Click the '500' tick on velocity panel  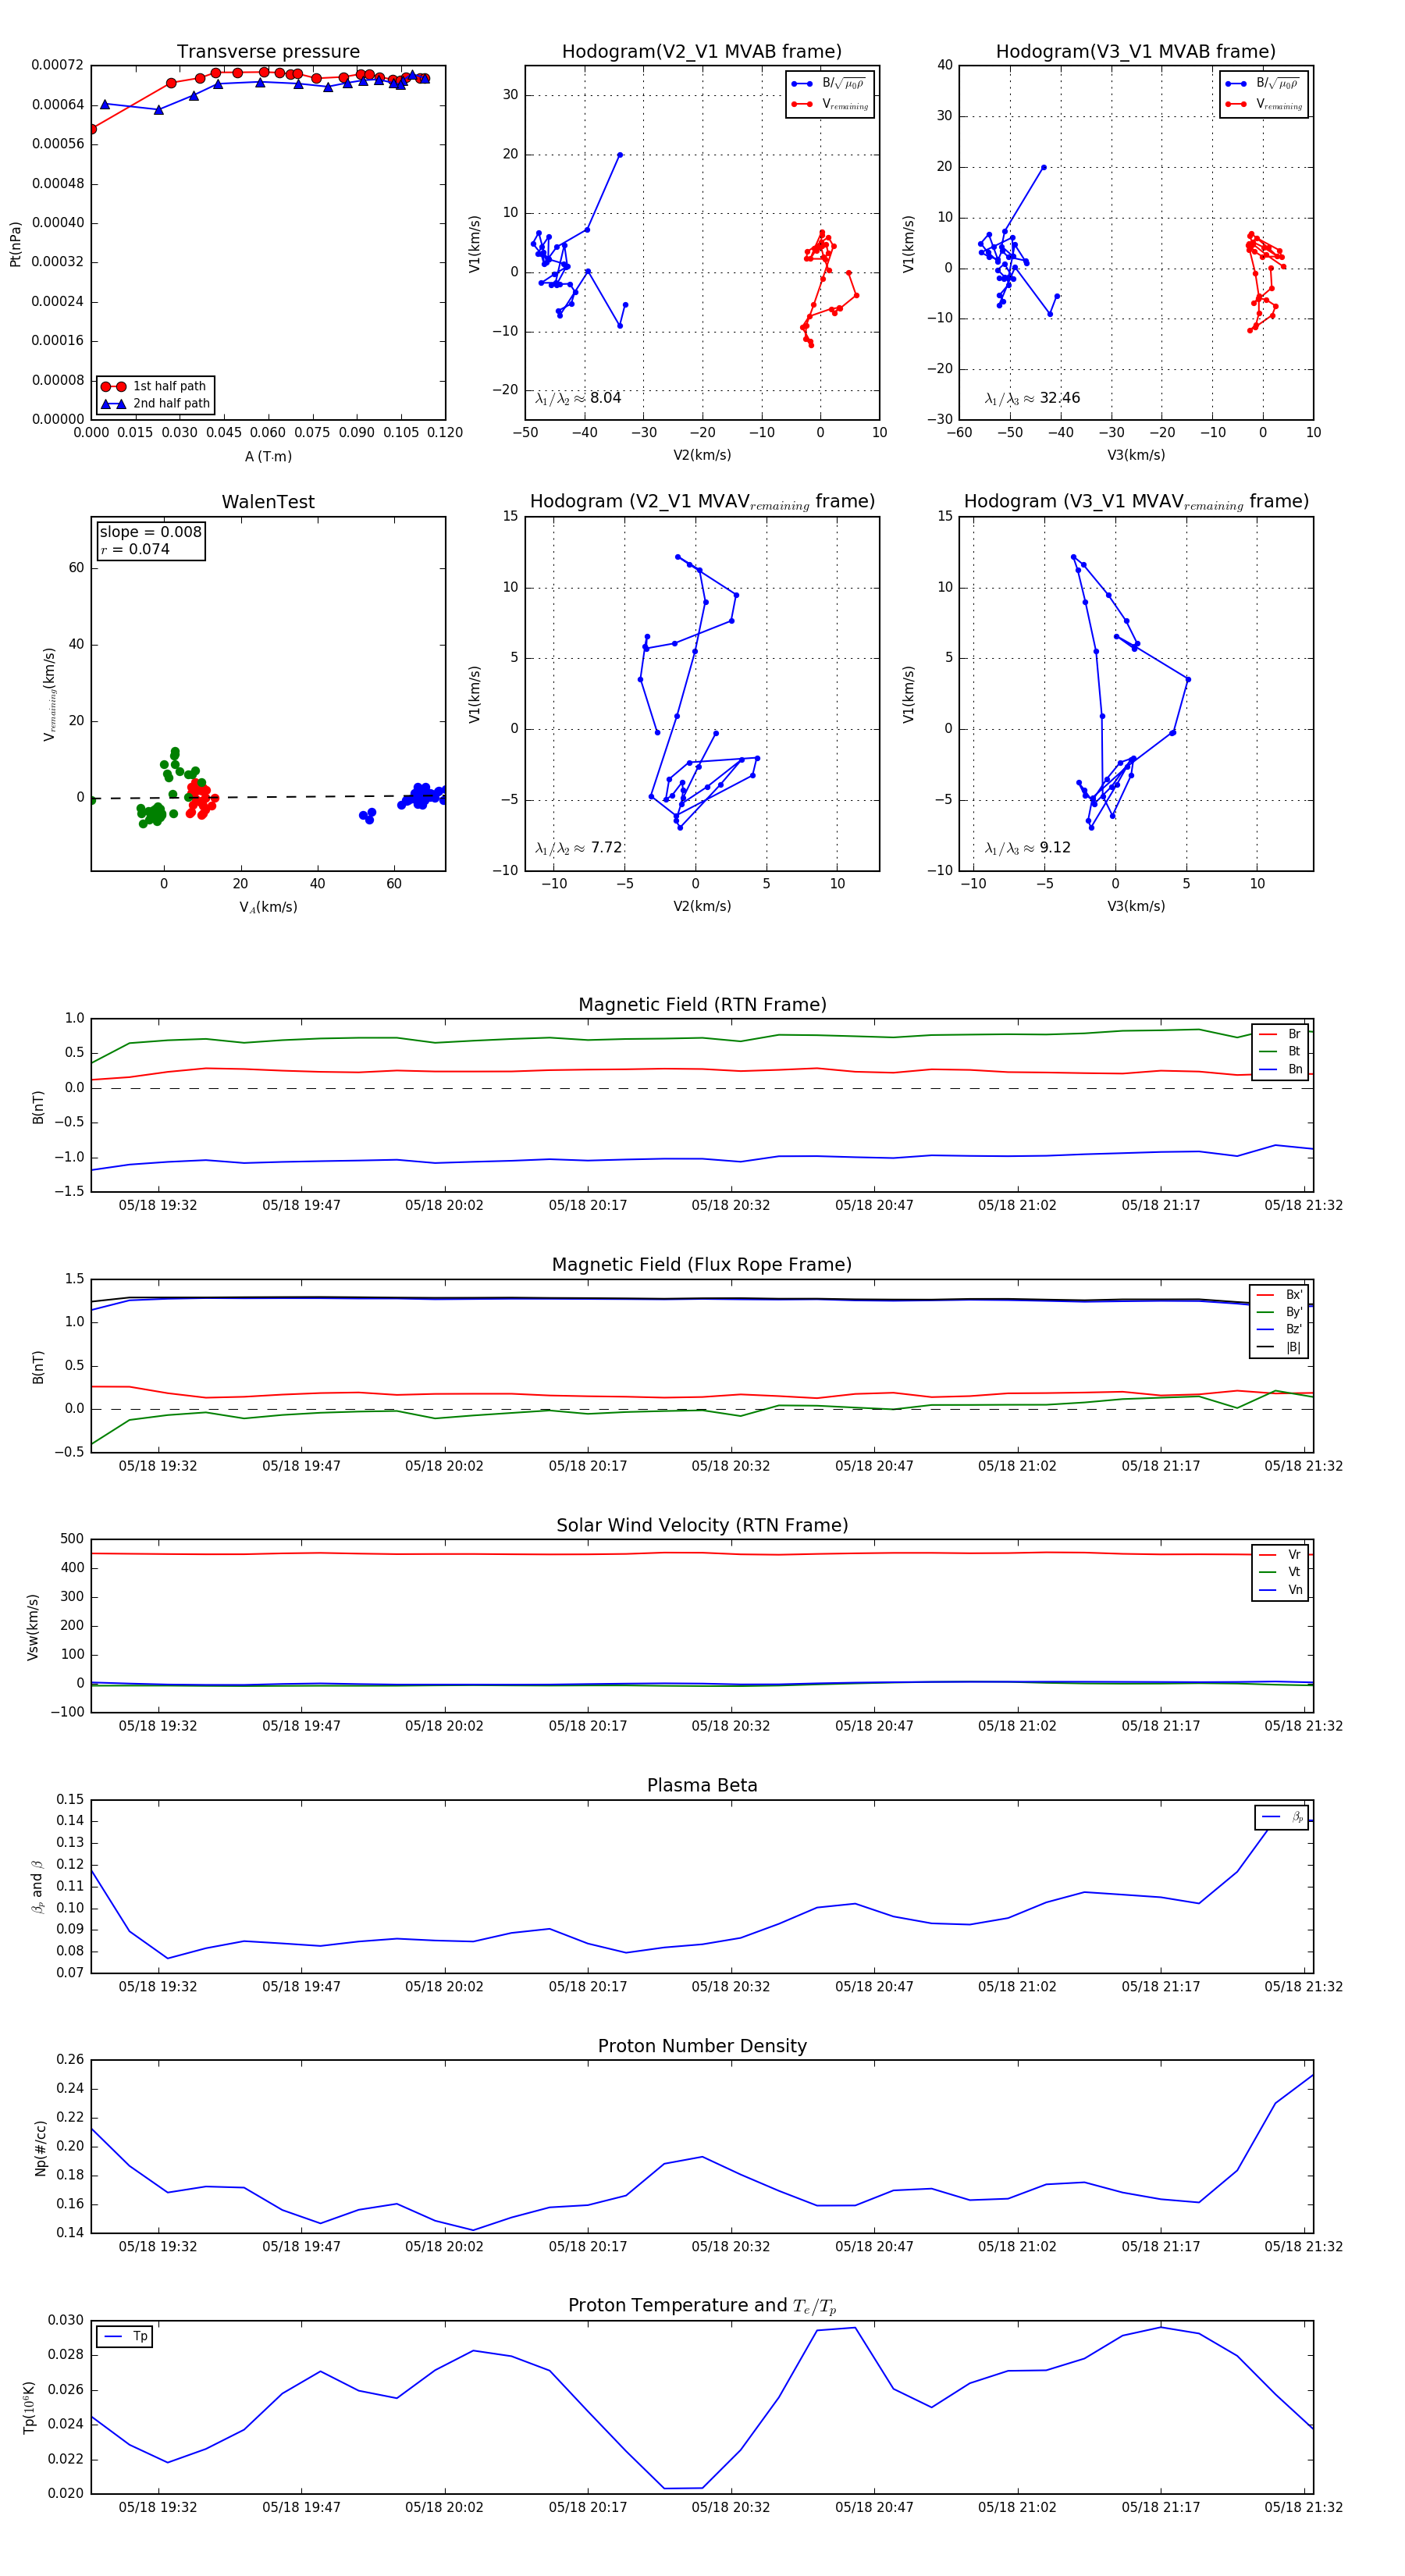click(72, 1539)
